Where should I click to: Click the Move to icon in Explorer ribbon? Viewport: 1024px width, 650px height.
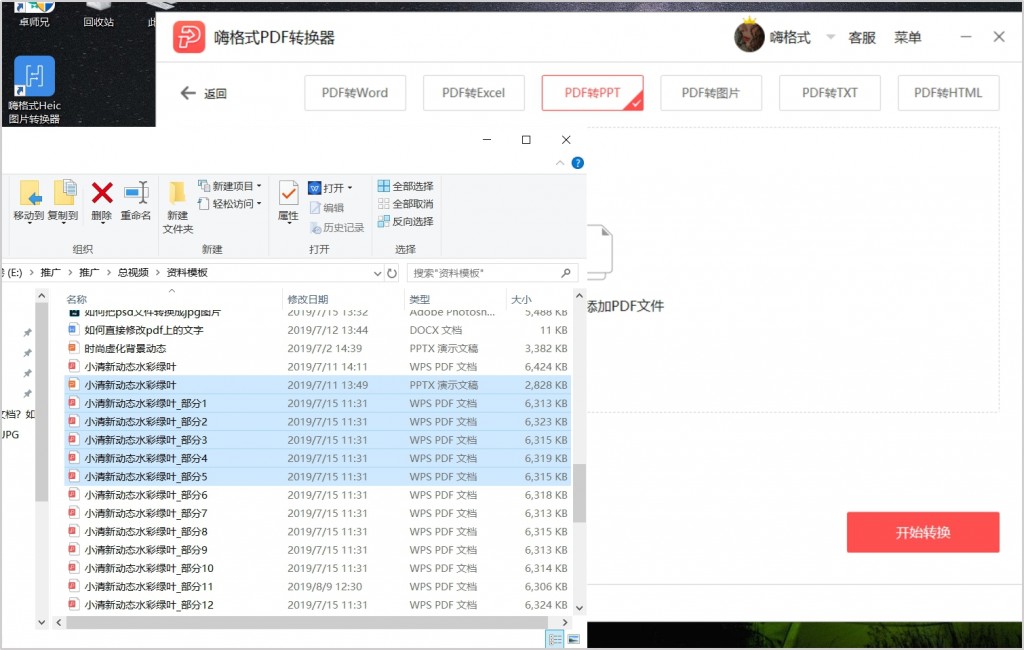point(29,194)
